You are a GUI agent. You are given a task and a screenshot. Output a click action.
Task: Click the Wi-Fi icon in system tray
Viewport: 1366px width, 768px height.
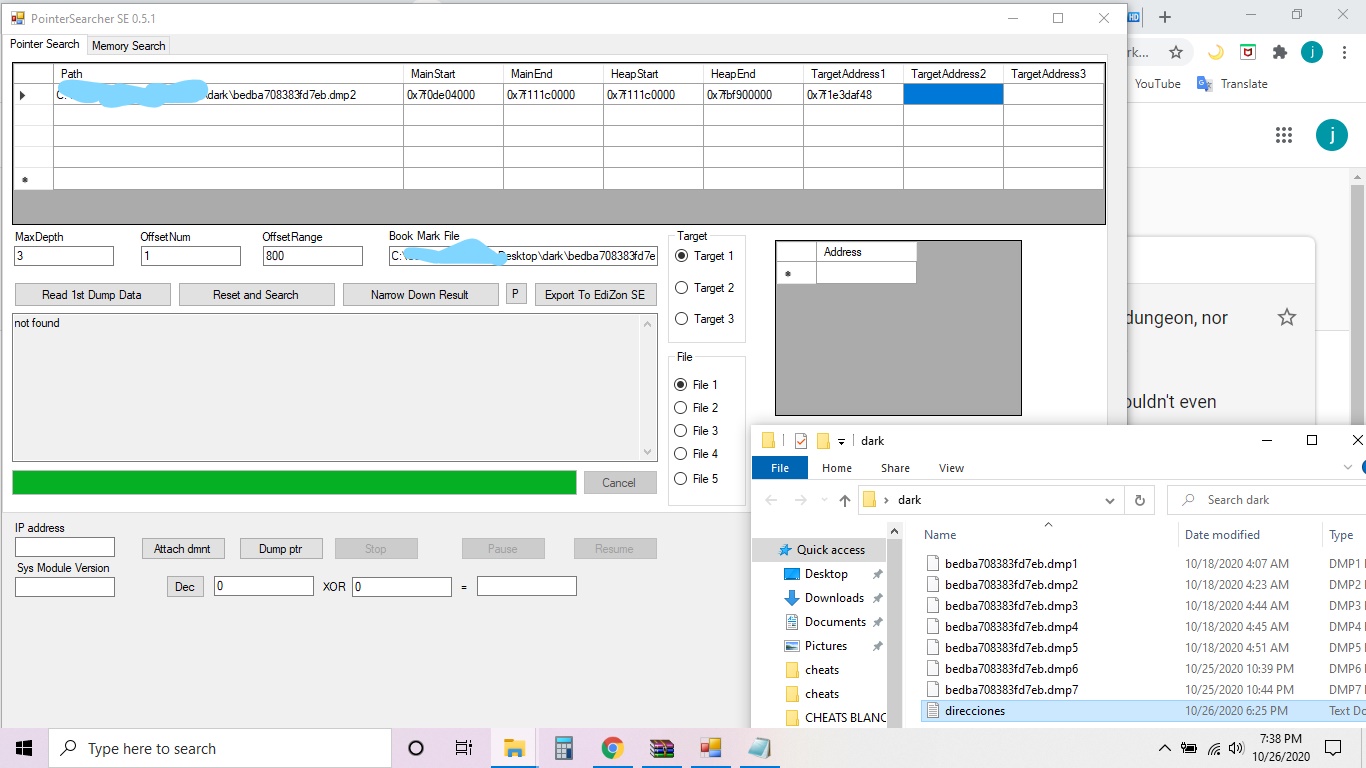pyautogui.click(x=1214, y=748)
